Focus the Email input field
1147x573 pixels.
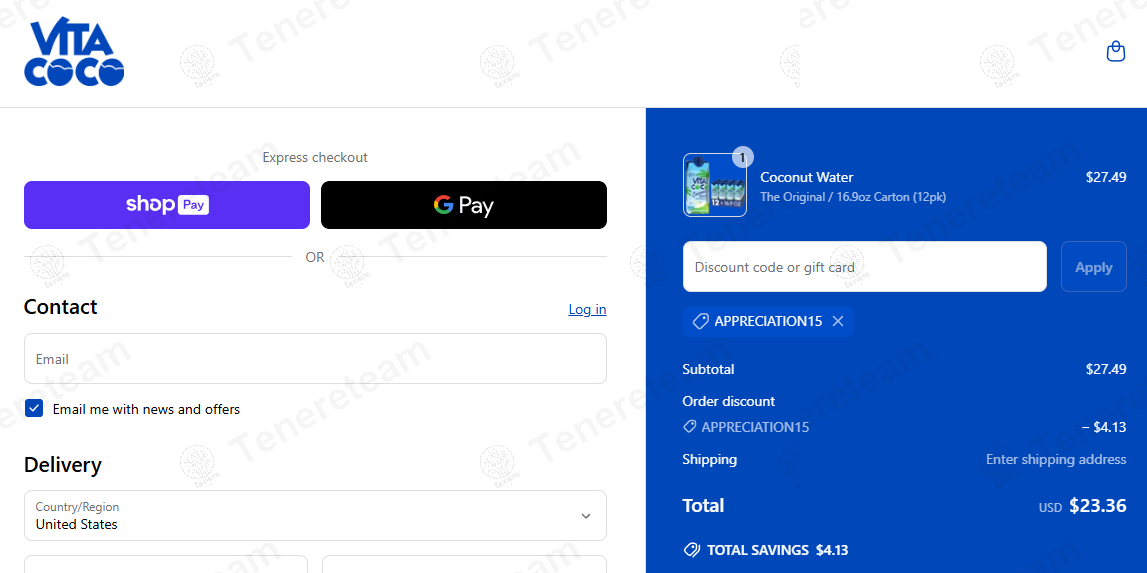(x=315, y=359)
